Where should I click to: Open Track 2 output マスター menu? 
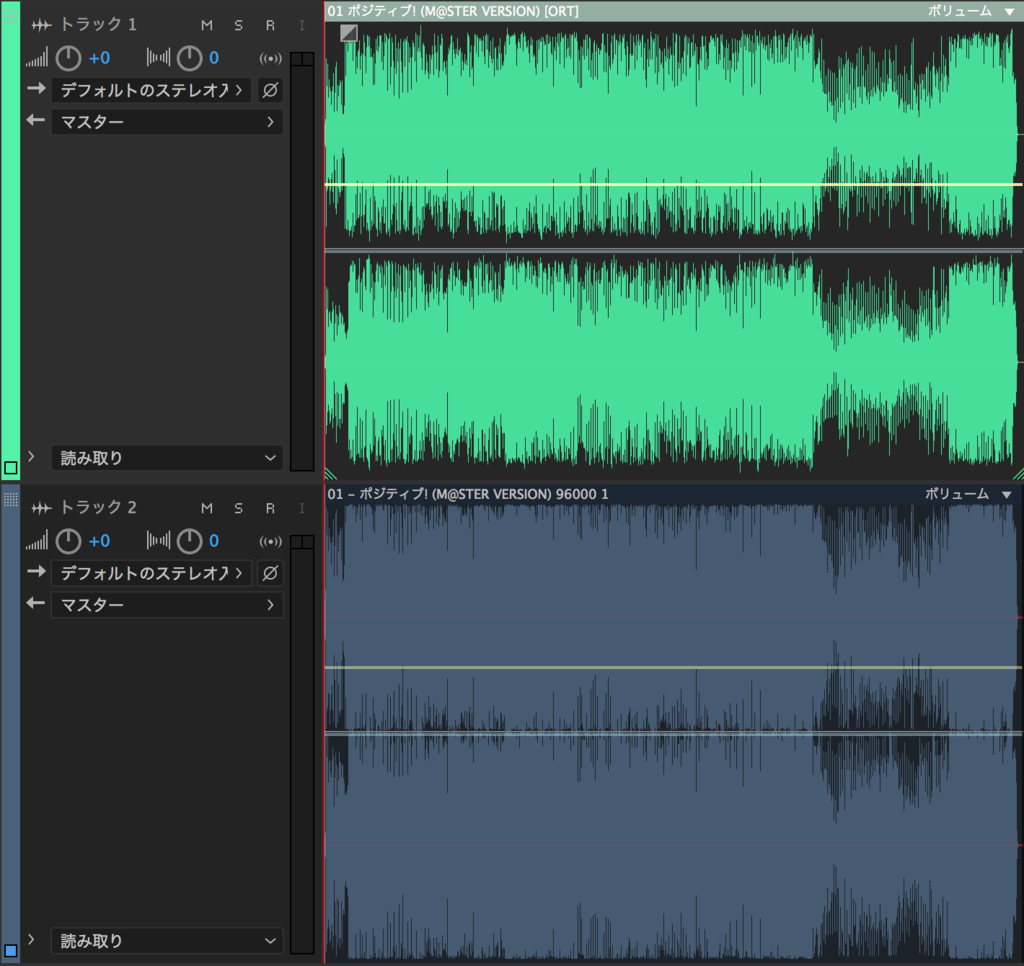(167, 605)
